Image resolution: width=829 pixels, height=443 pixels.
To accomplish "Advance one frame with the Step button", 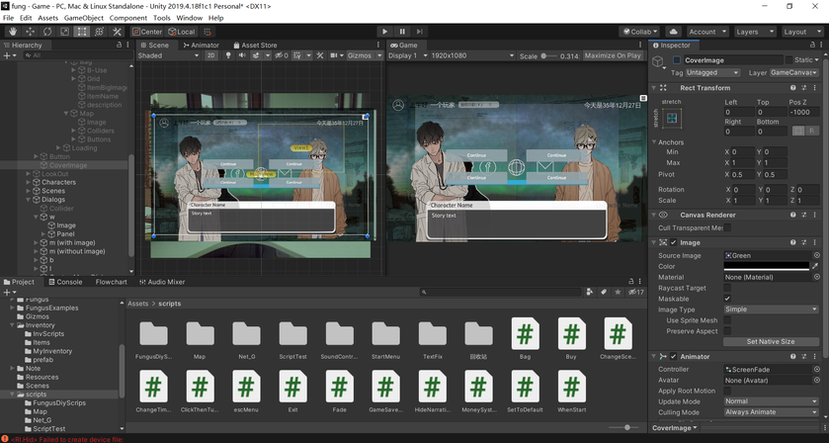I will (x=419, y=32).
